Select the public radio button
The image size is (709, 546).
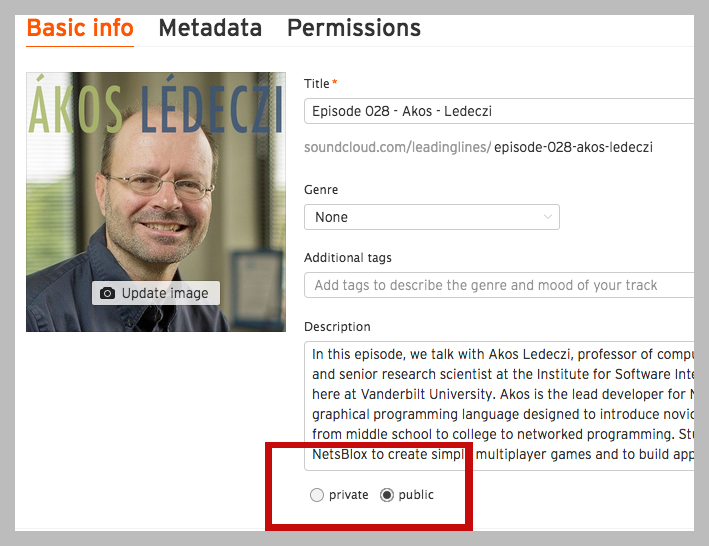[x=387, y=495]
